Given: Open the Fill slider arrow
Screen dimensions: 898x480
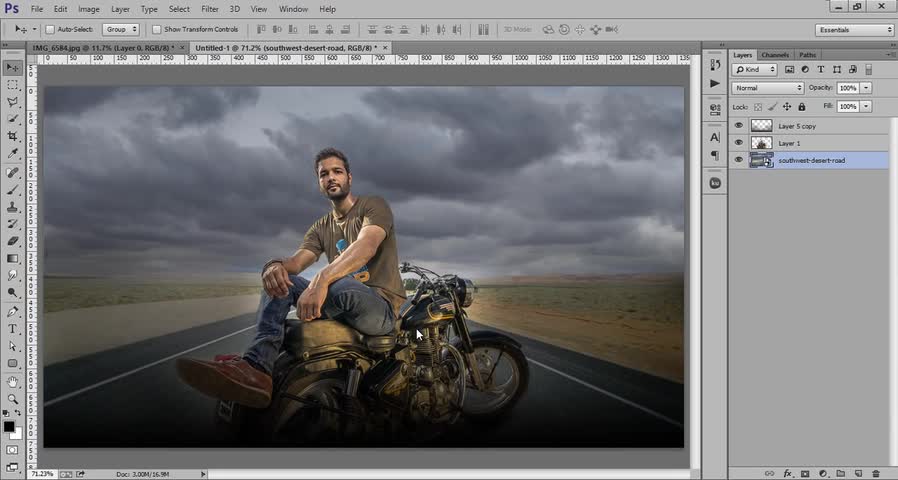Looking at the screenshot, I should coord(867,106).
